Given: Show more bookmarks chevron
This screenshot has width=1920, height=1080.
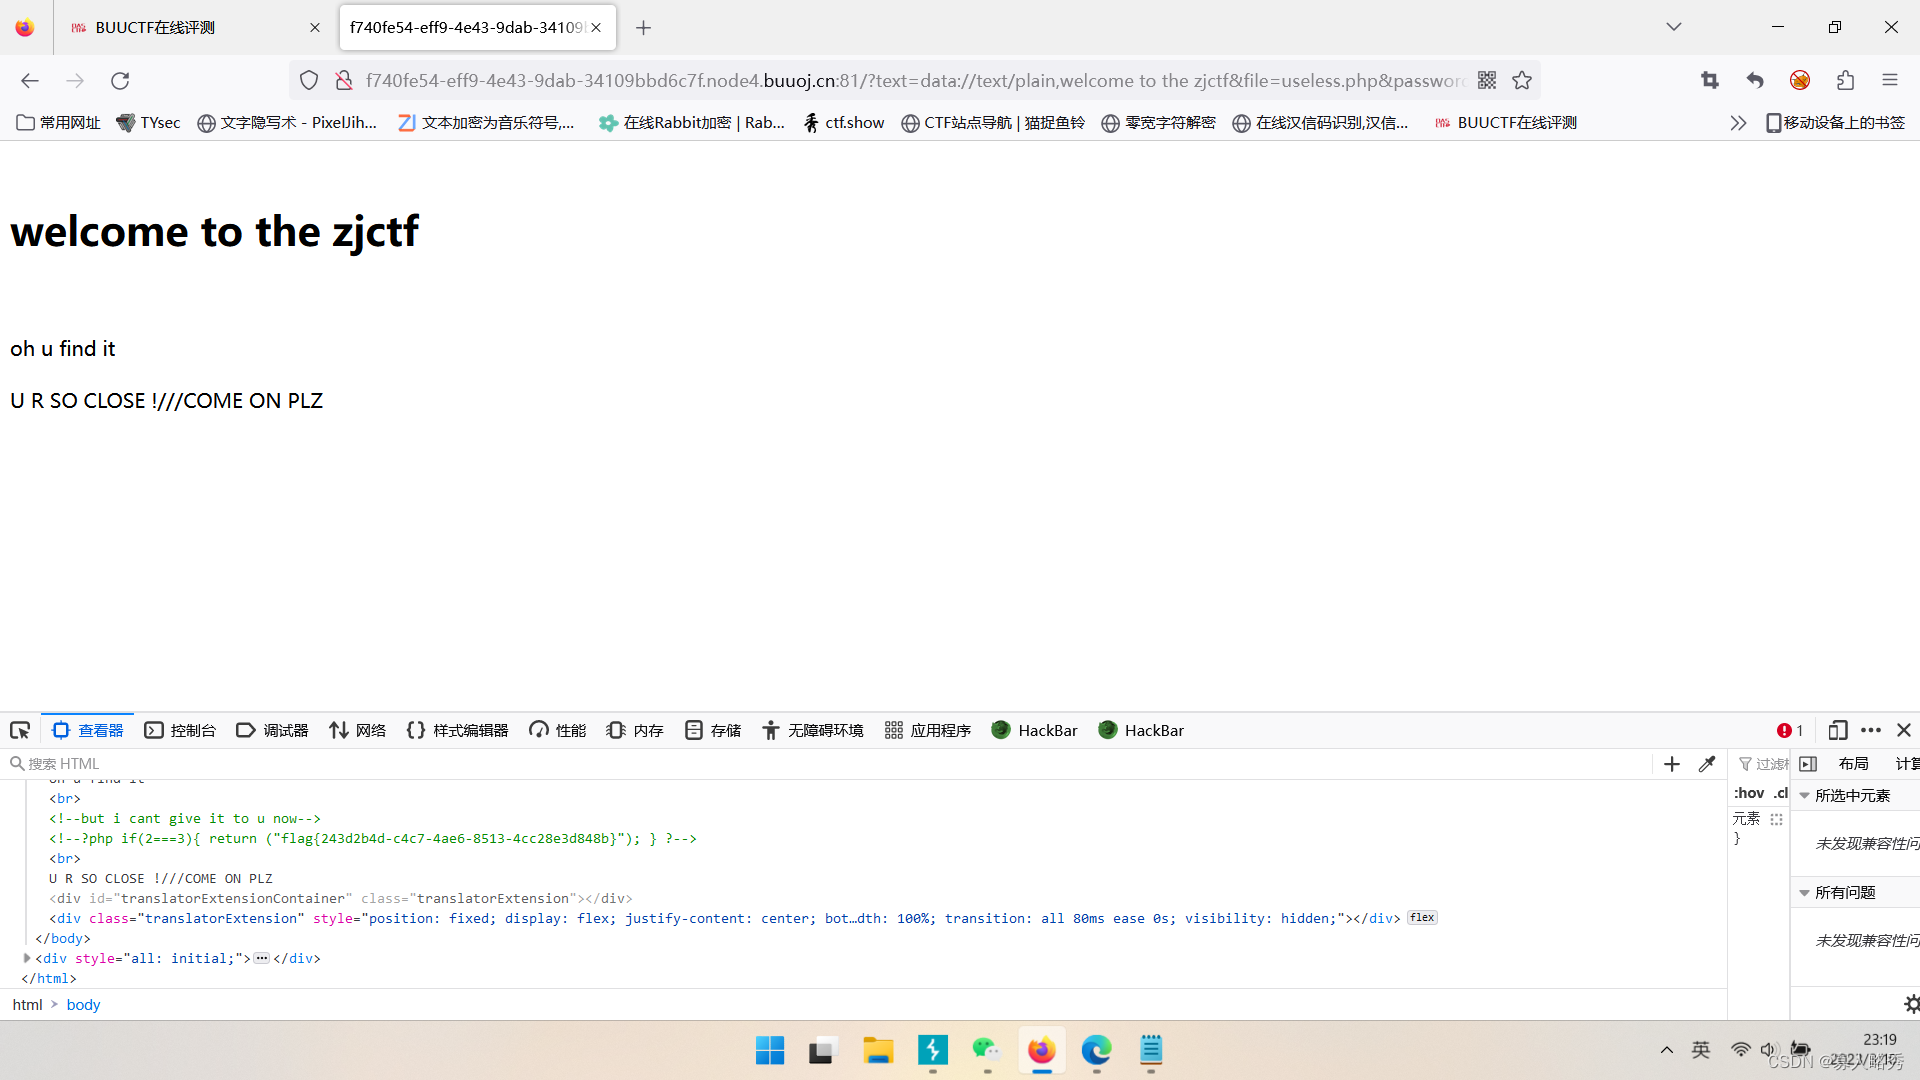Looking at the screenshot, I should pyautogui.click(x=1738, y=122).
